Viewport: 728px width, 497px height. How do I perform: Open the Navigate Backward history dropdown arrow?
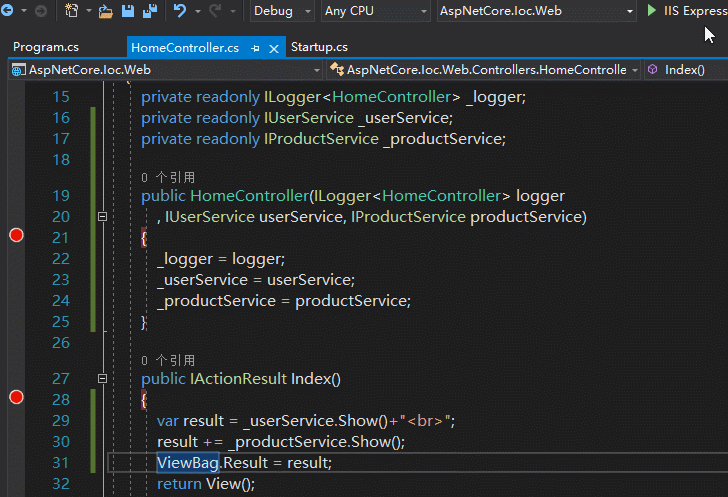[x=24, y=11]
